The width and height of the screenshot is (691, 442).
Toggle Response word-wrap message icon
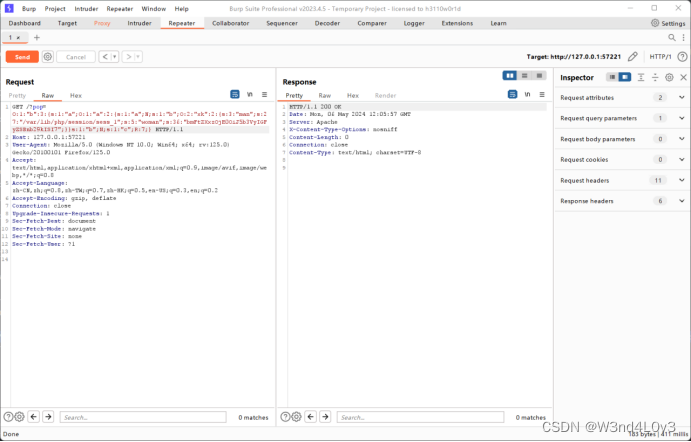[x=512, y=94]
